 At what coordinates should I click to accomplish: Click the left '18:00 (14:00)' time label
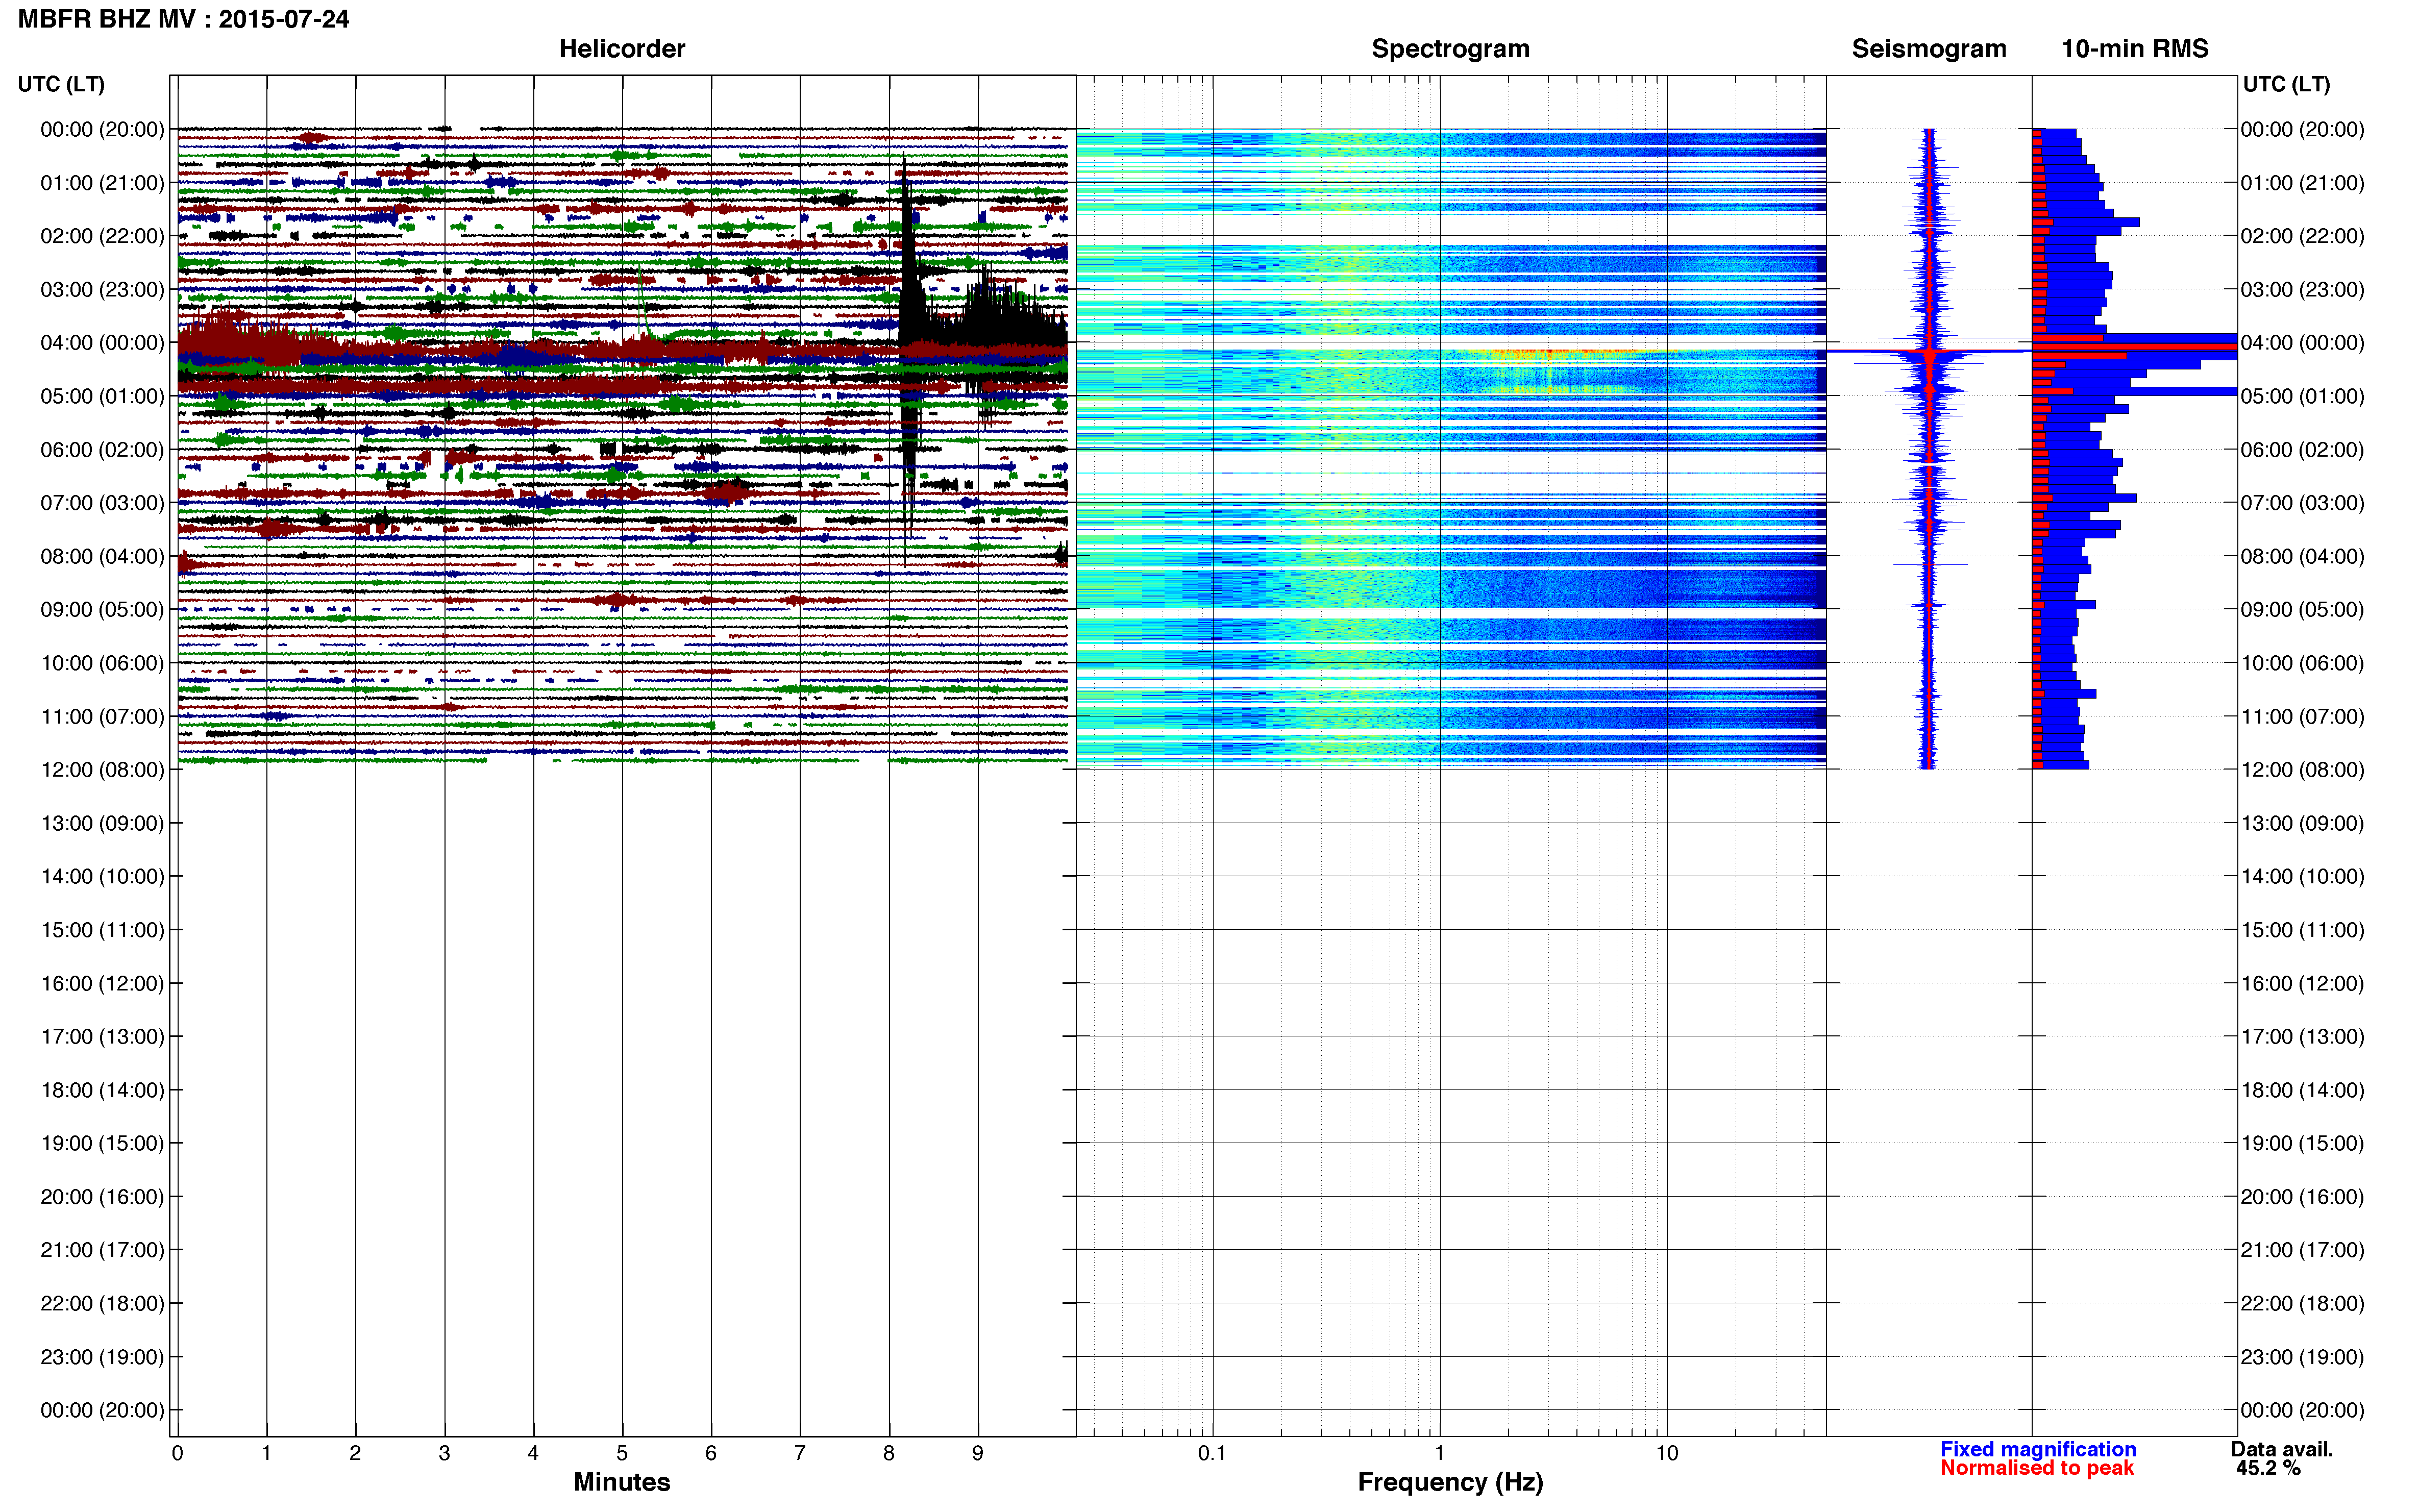point(102,1090)
